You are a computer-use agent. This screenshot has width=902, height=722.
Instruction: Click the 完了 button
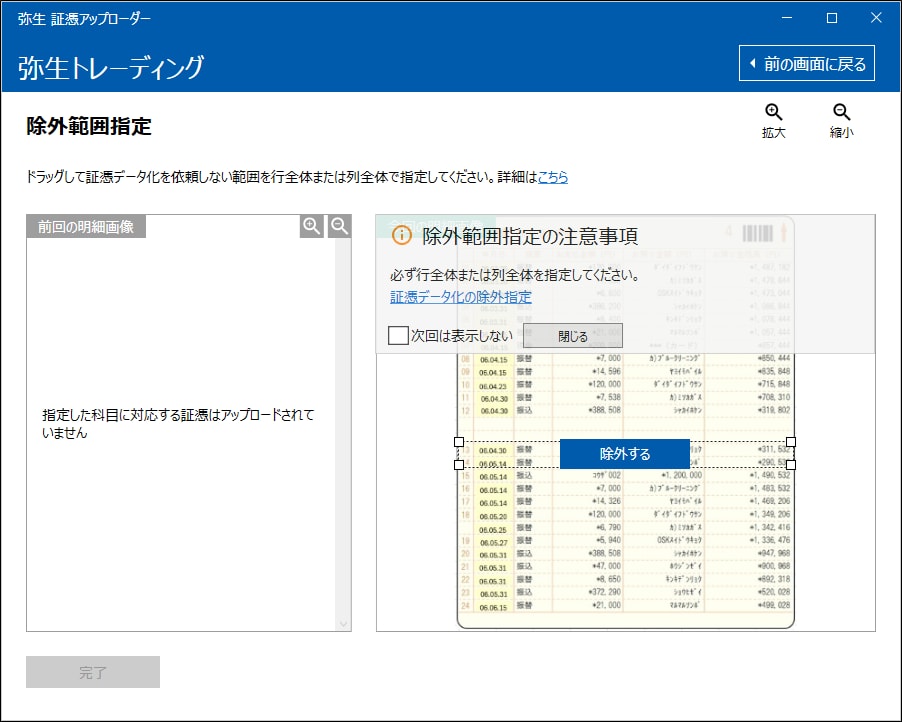pos(93,672)
